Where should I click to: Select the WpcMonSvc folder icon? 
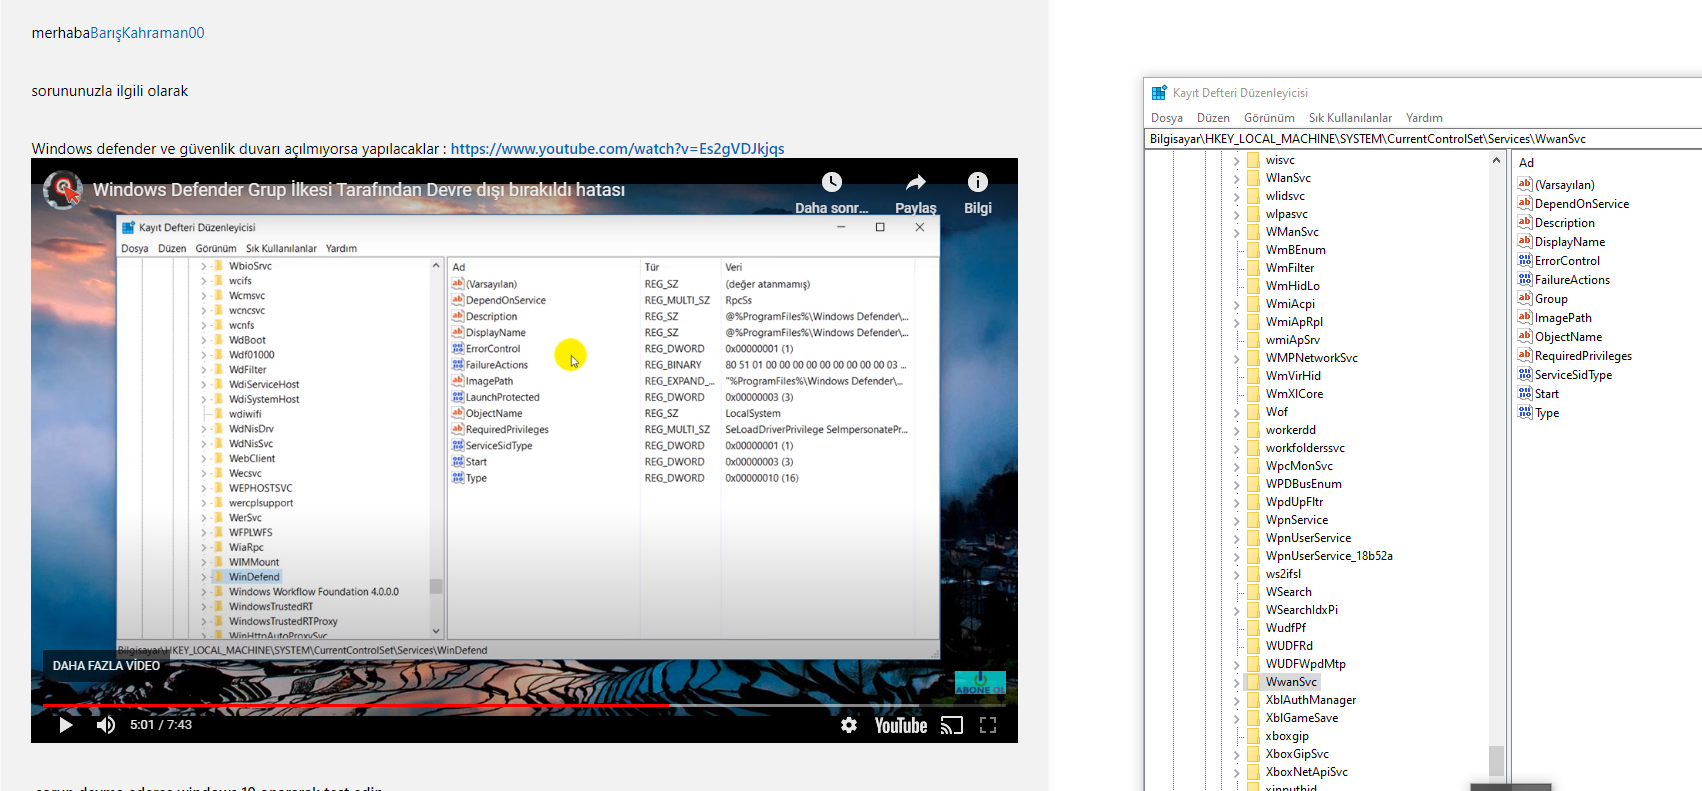point(1253,466)
